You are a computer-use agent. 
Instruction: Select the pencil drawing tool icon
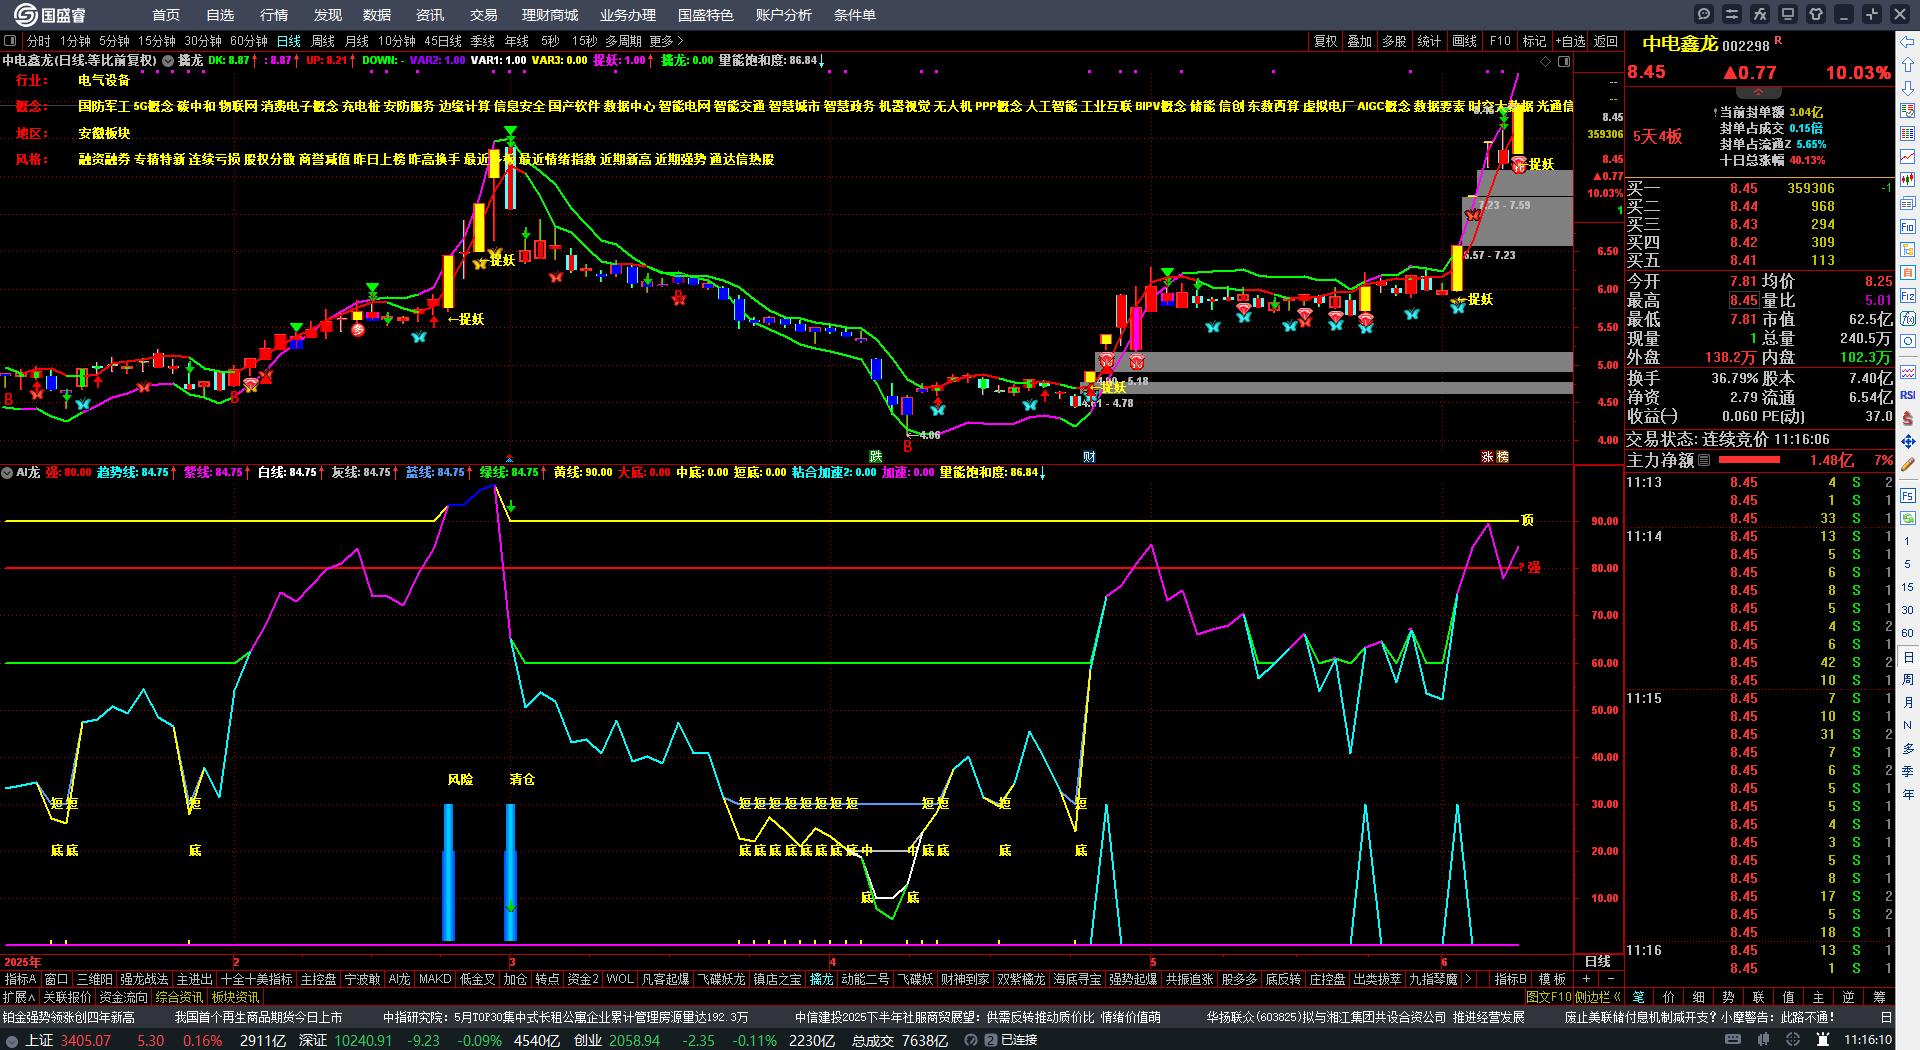click(x=1907, y=464)
